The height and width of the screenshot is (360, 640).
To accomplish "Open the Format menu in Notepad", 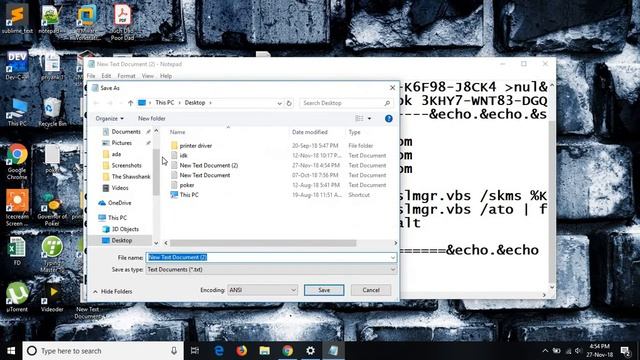I will pos(127,76).
